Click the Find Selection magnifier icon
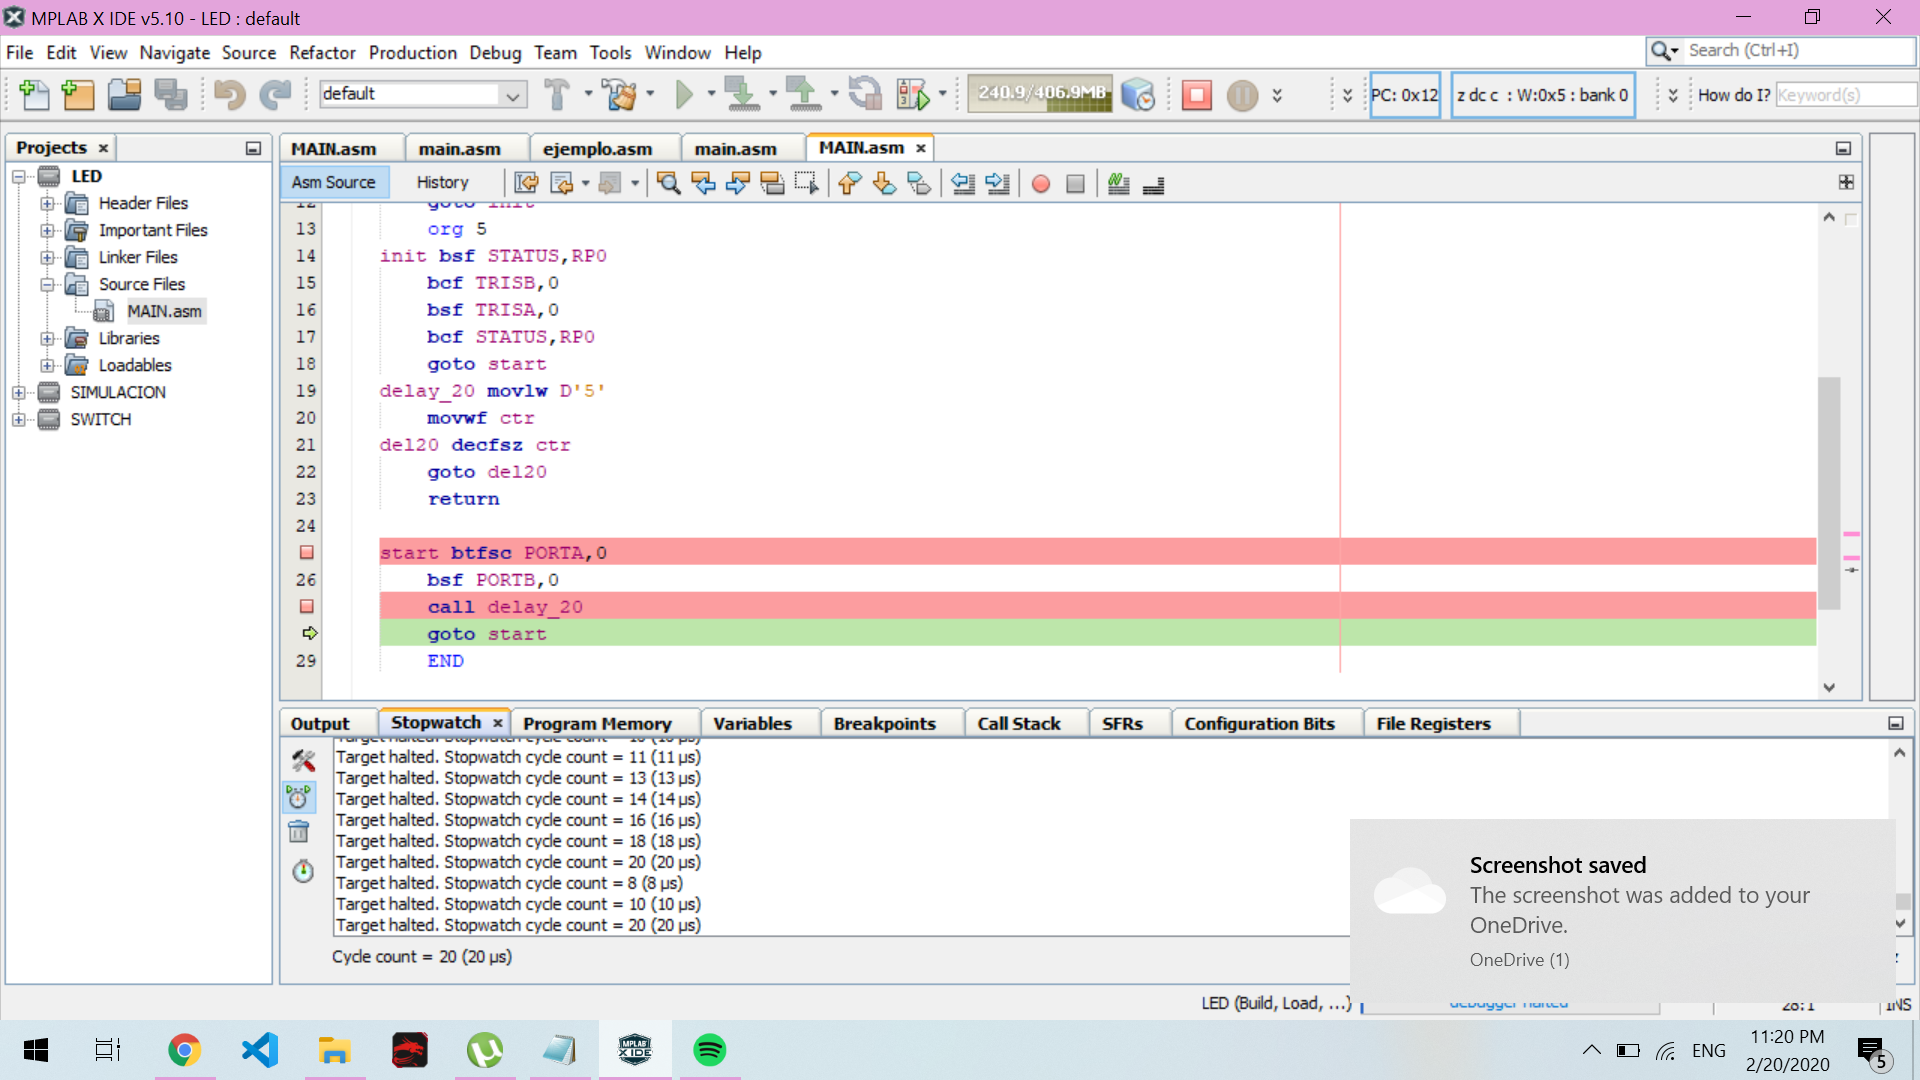 click(668, 183)
